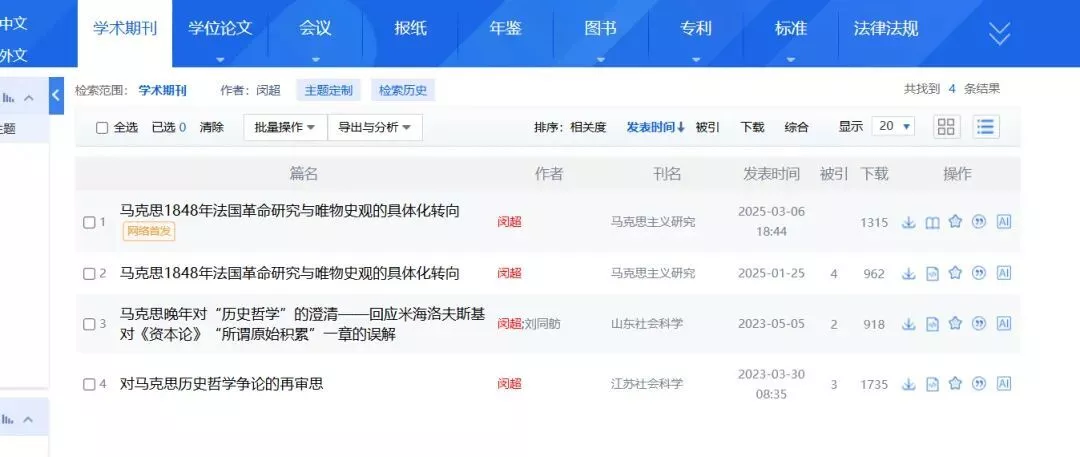Select checkbox for result number 4
Image resolution: width=1080 pixels, height=457 pixels.
89,384
